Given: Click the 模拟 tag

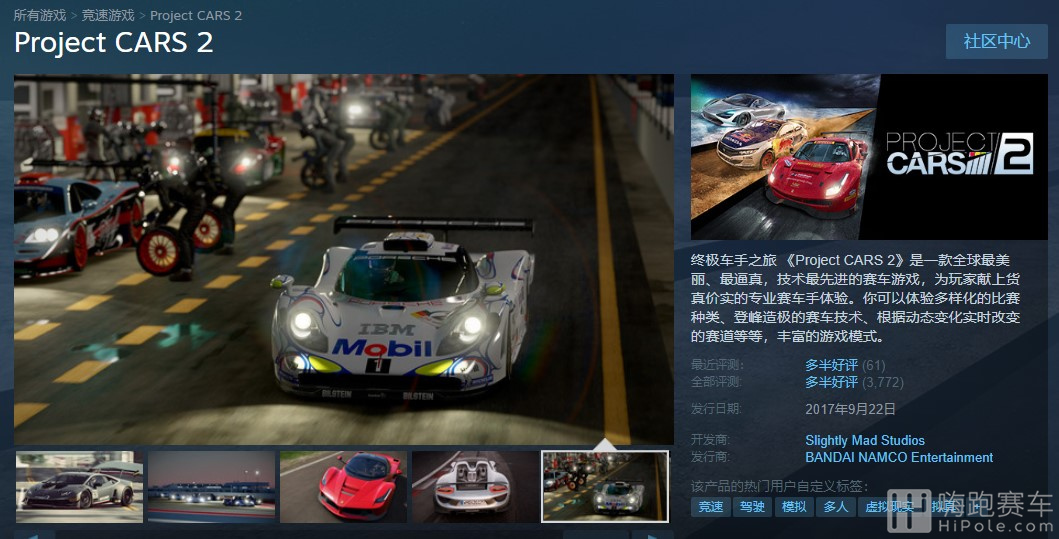Looking at the screenshot, I should point(794,507).
